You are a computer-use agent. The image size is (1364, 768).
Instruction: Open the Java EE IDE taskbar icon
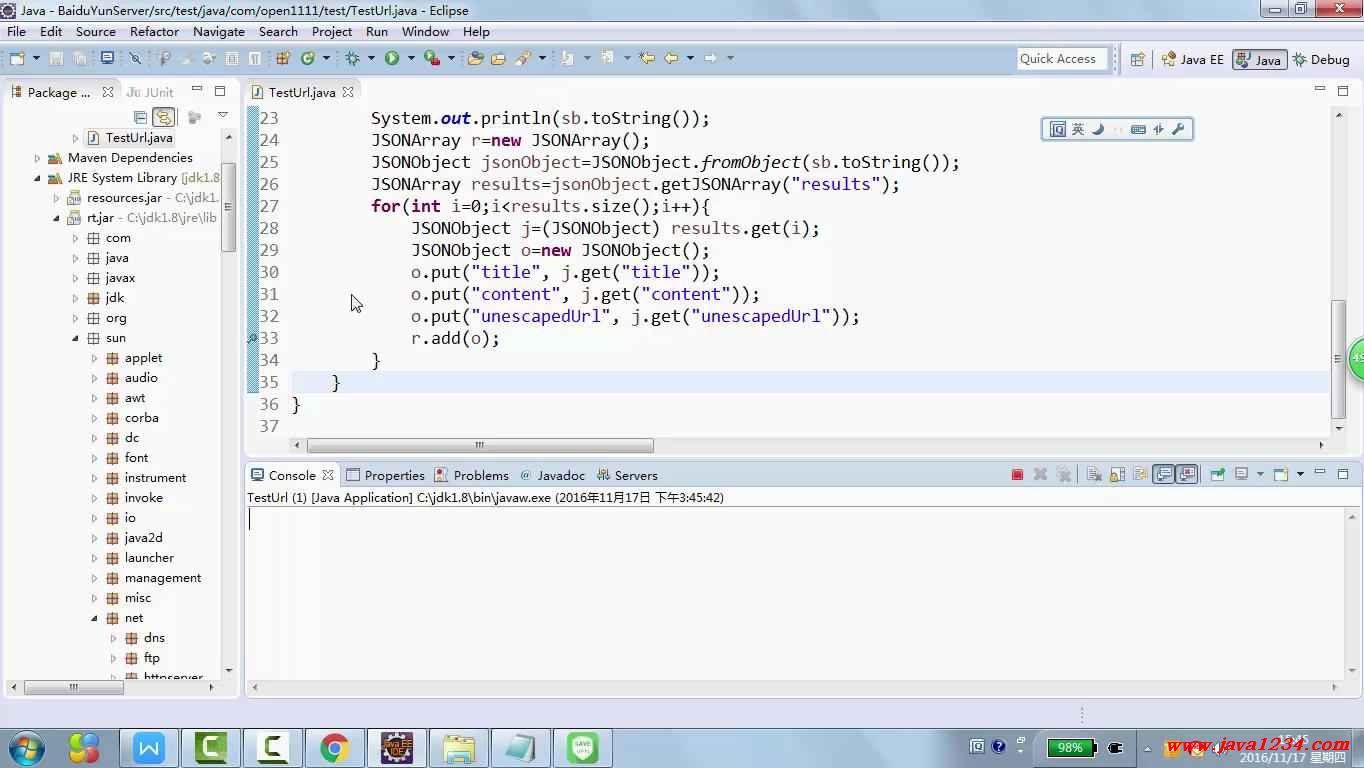point(397,748)
